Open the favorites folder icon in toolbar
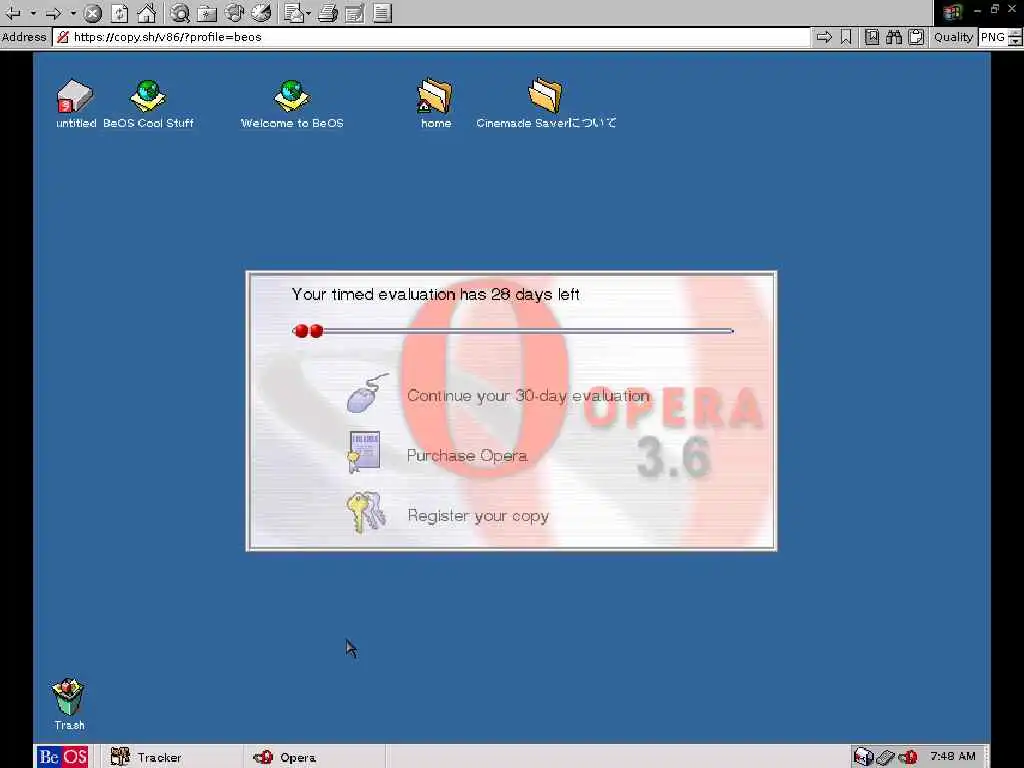 click(x=207, y=12)
